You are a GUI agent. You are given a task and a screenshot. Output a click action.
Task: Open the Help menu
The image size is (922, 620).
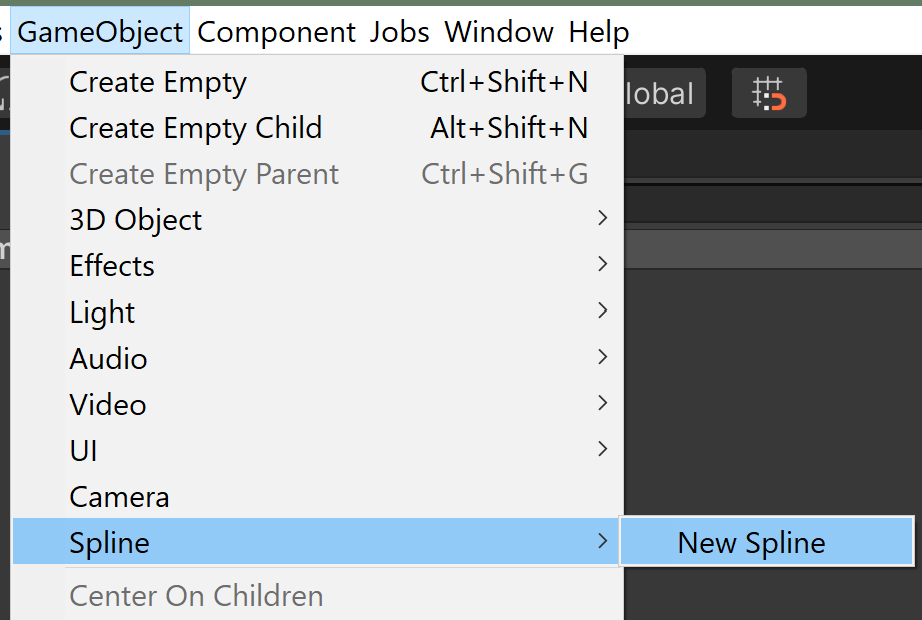pos(598,31)
